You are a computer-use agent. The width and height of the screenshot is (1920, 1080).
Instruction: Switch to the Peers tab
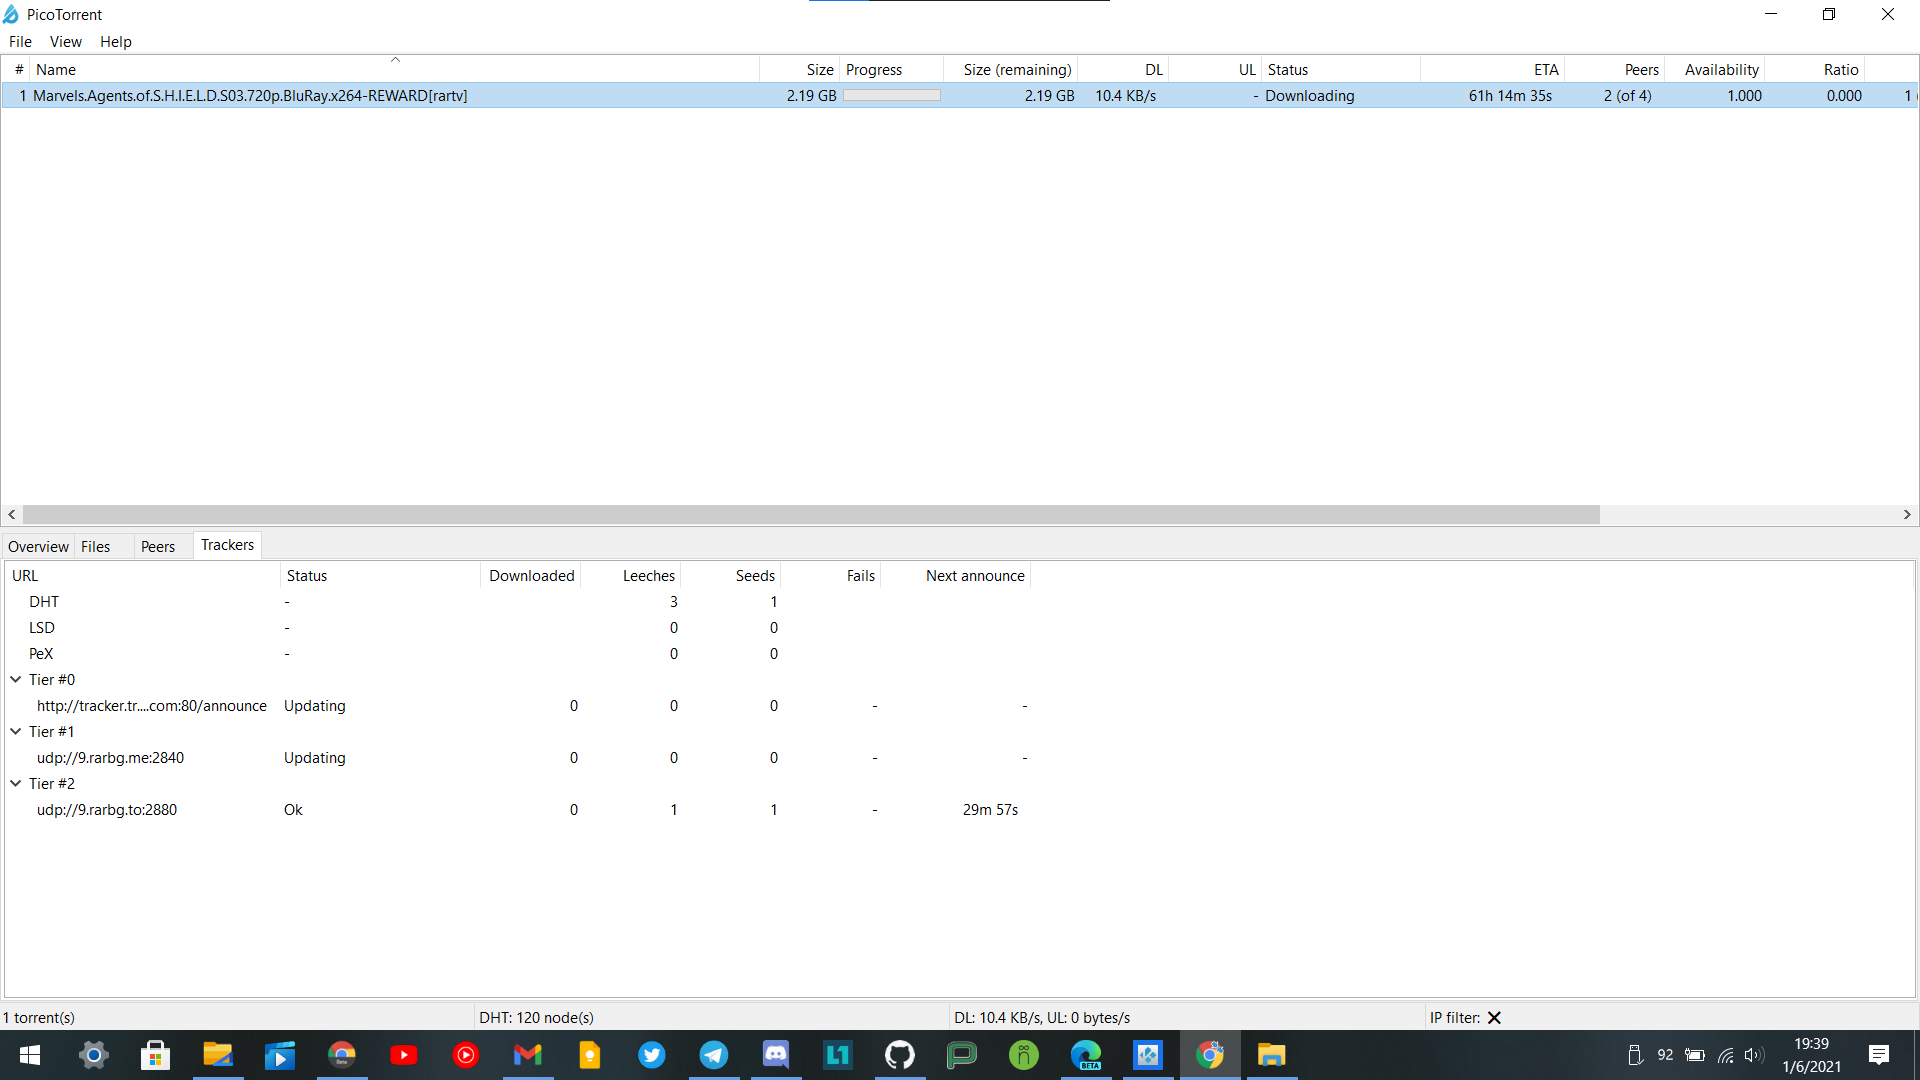pyautogui.click(x=157, y=546)
